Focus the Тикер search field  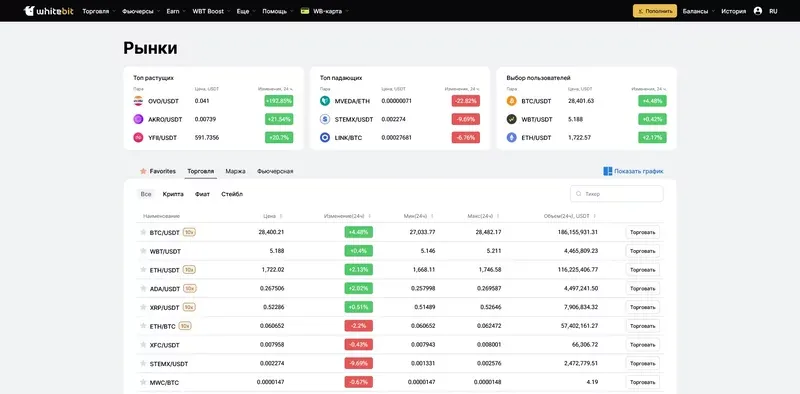coord(616,194)
